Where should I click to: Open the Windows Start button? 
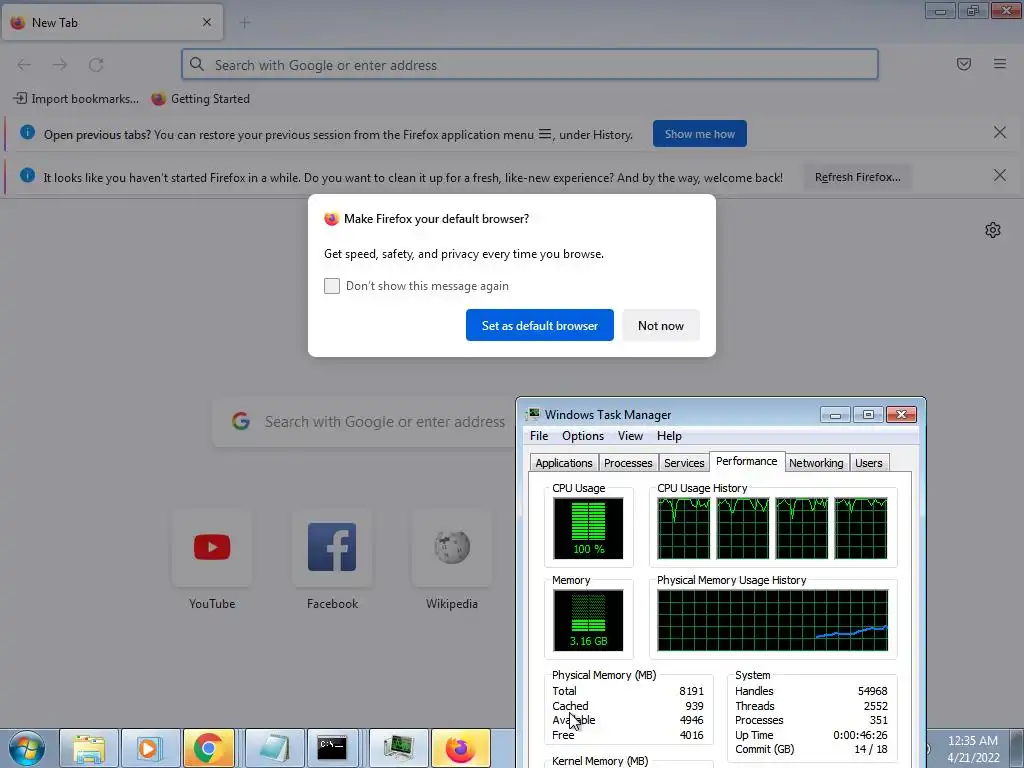(26, 748)
